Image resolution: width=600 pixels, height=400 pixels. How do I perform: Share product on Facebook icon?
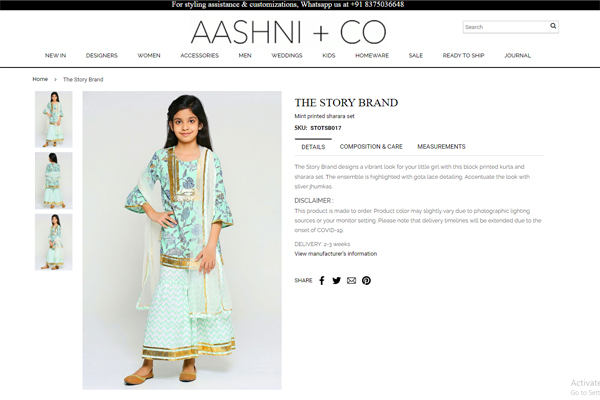pos(322,281)
